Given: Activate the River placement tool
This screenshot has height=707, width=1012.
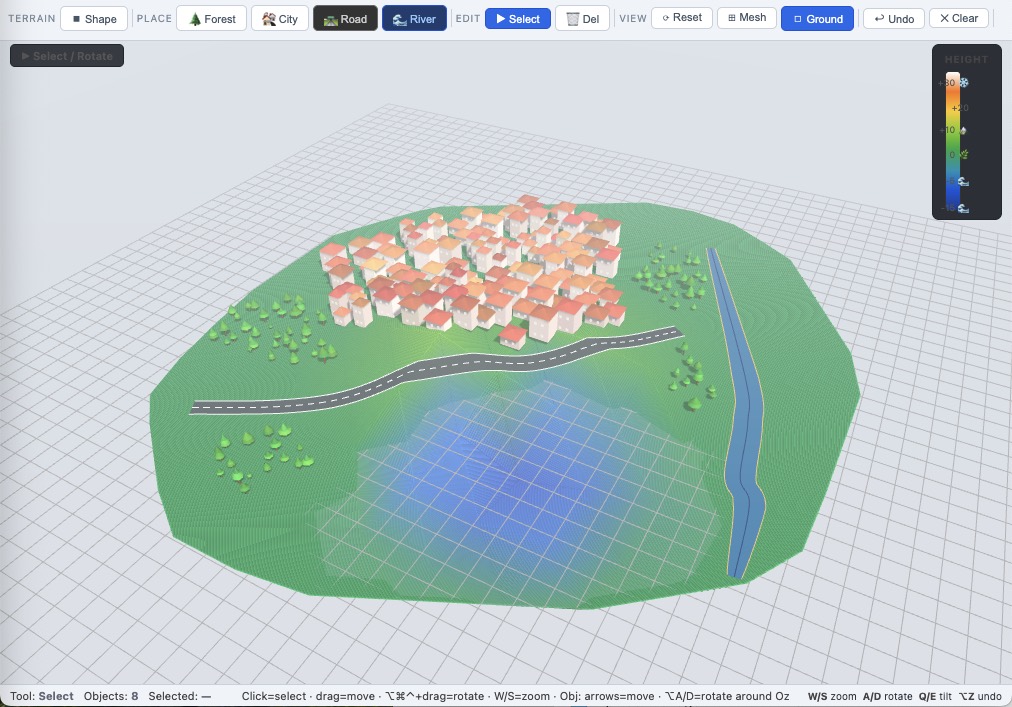Looking at the screenshot, I should [414, 19].
